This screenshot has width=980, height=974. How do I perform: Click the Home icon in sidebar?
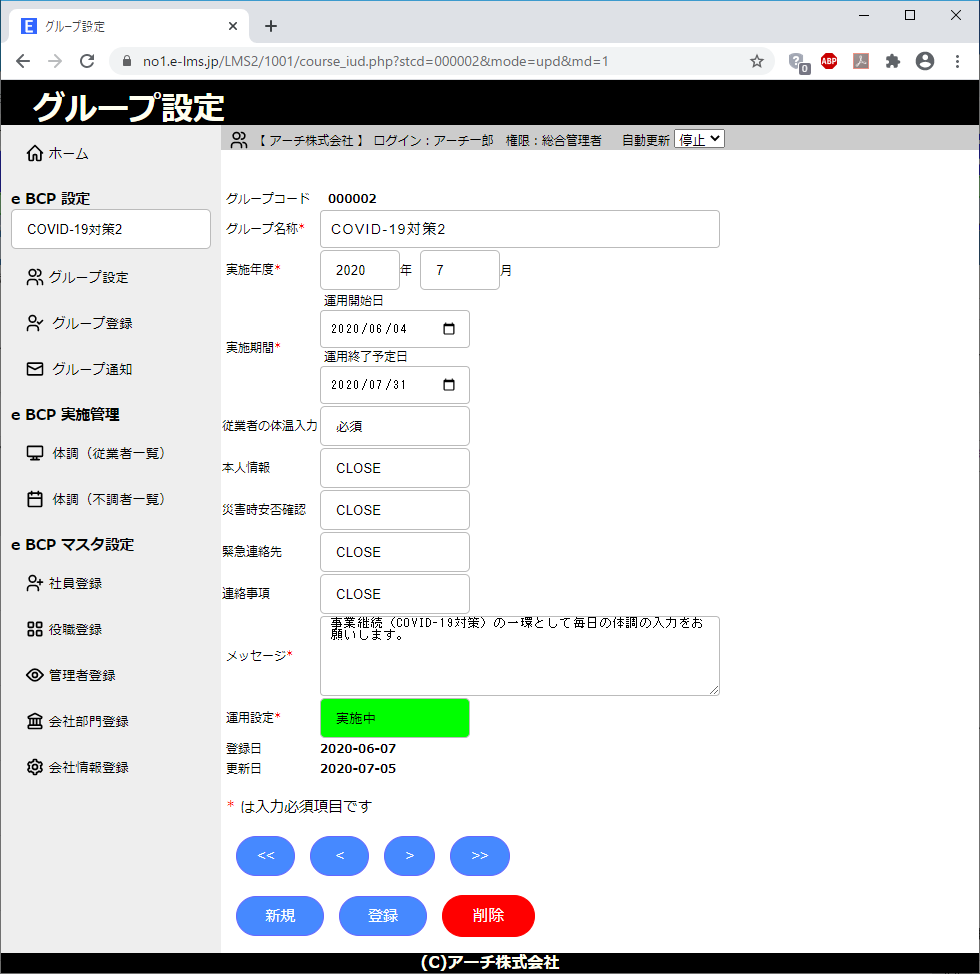click(x=35, y=154)
